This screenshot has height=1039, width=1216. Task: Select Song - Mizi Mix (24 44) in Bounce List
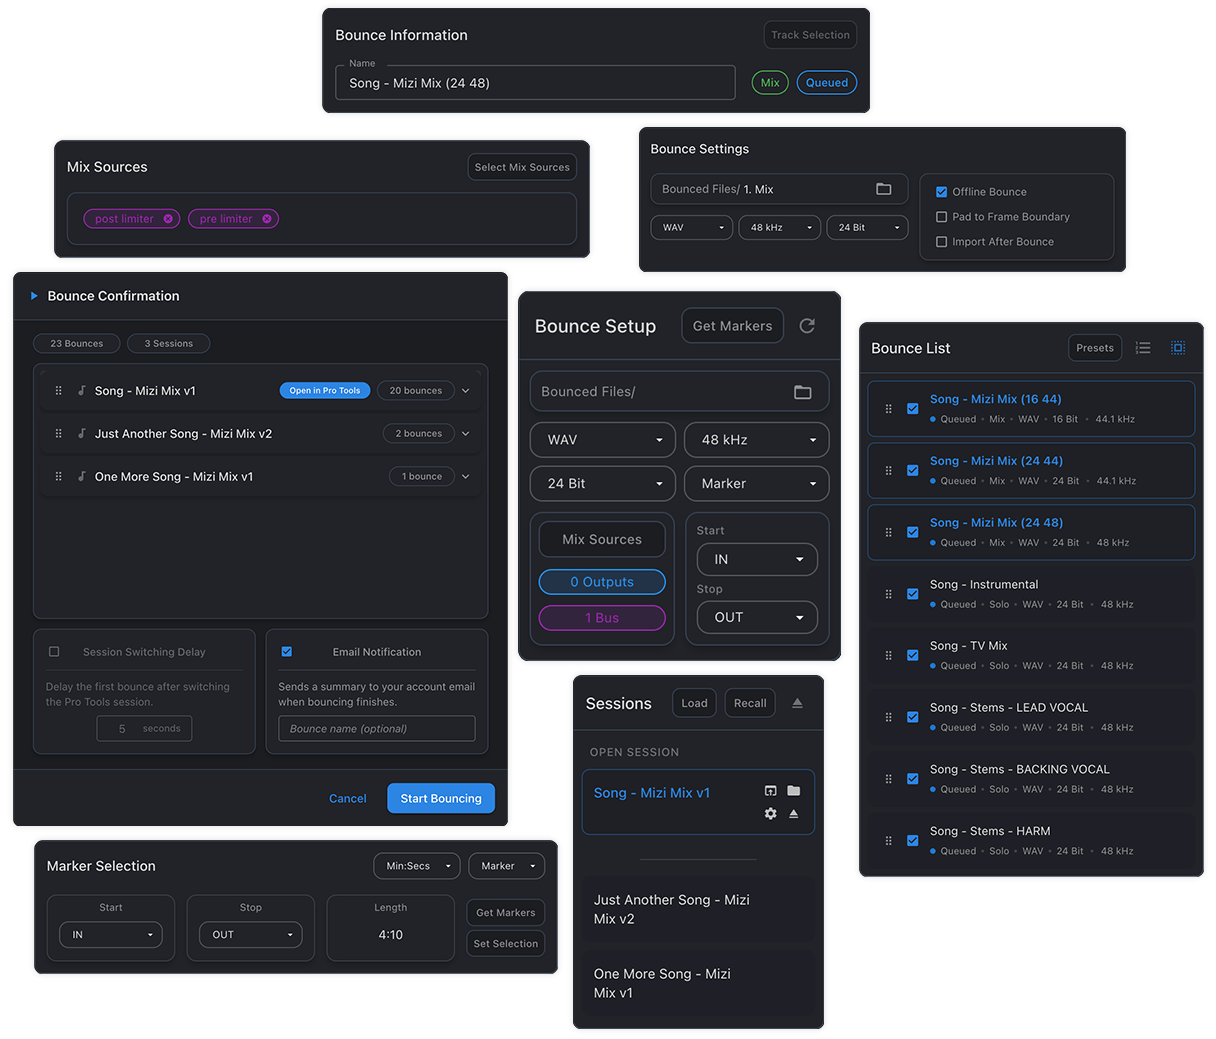pos(1031,471)
